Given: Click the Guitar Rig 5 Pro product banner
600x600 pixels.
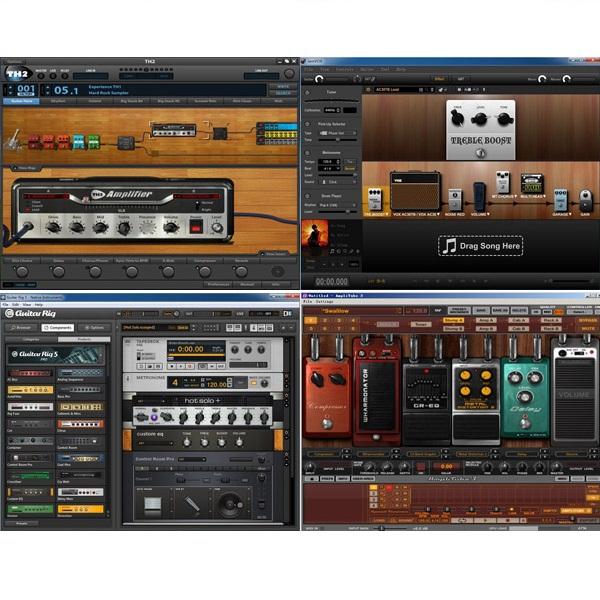Looking at the screenshot, I should [56, 355].
